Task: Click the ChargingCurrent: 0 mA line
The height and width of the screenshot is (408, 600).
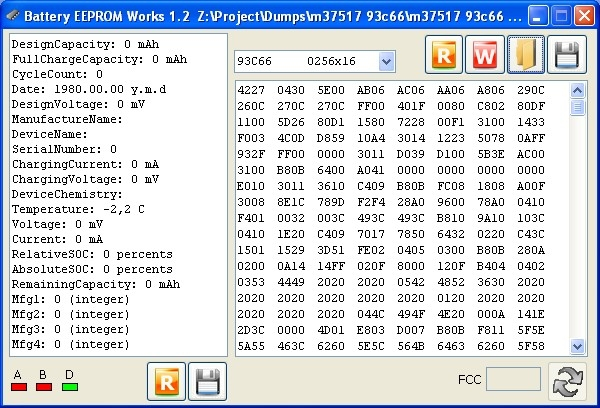Action: (x=85, y=164)
